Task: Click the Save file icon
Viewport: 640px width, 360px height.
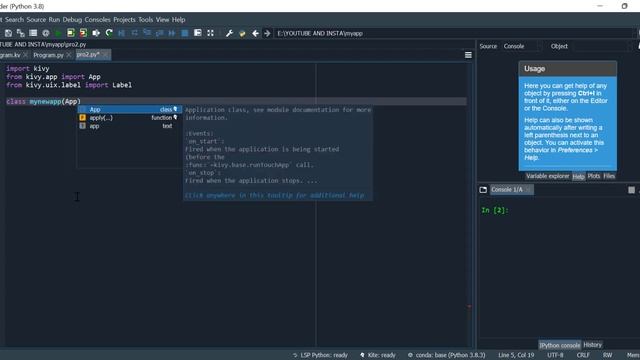Action: 8,33
